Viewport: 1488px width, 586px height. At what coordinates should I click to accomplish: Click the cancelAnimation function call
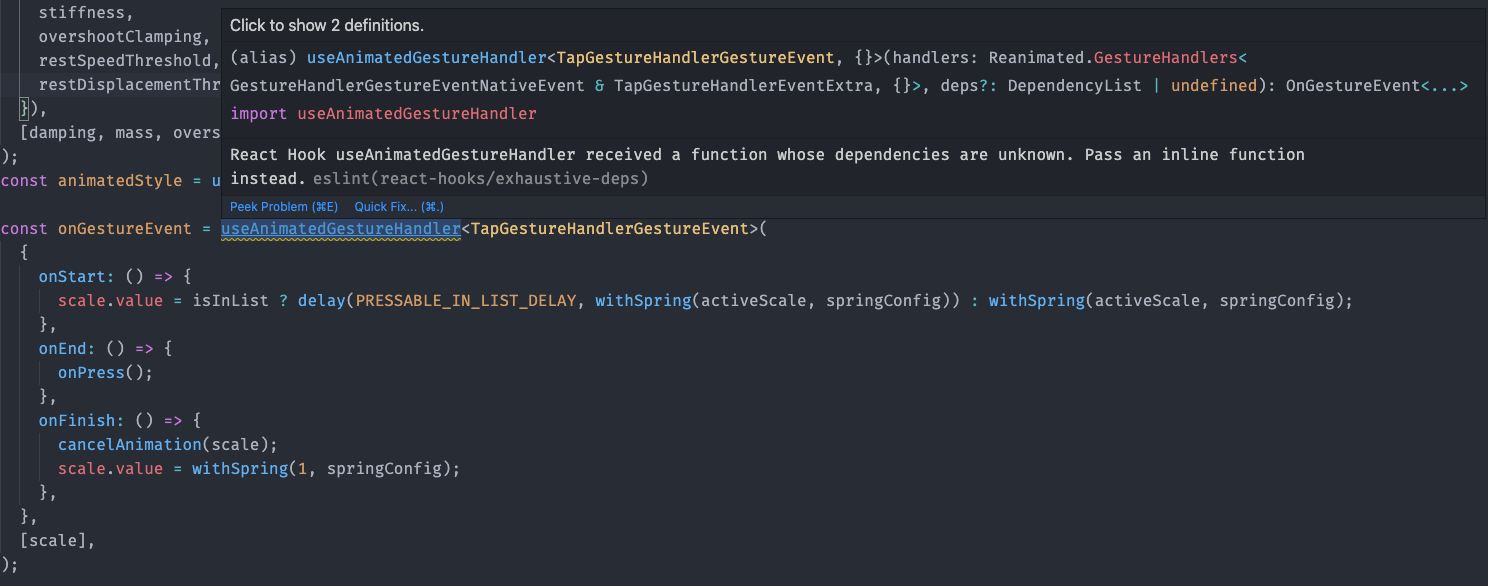tap(129, 444)
